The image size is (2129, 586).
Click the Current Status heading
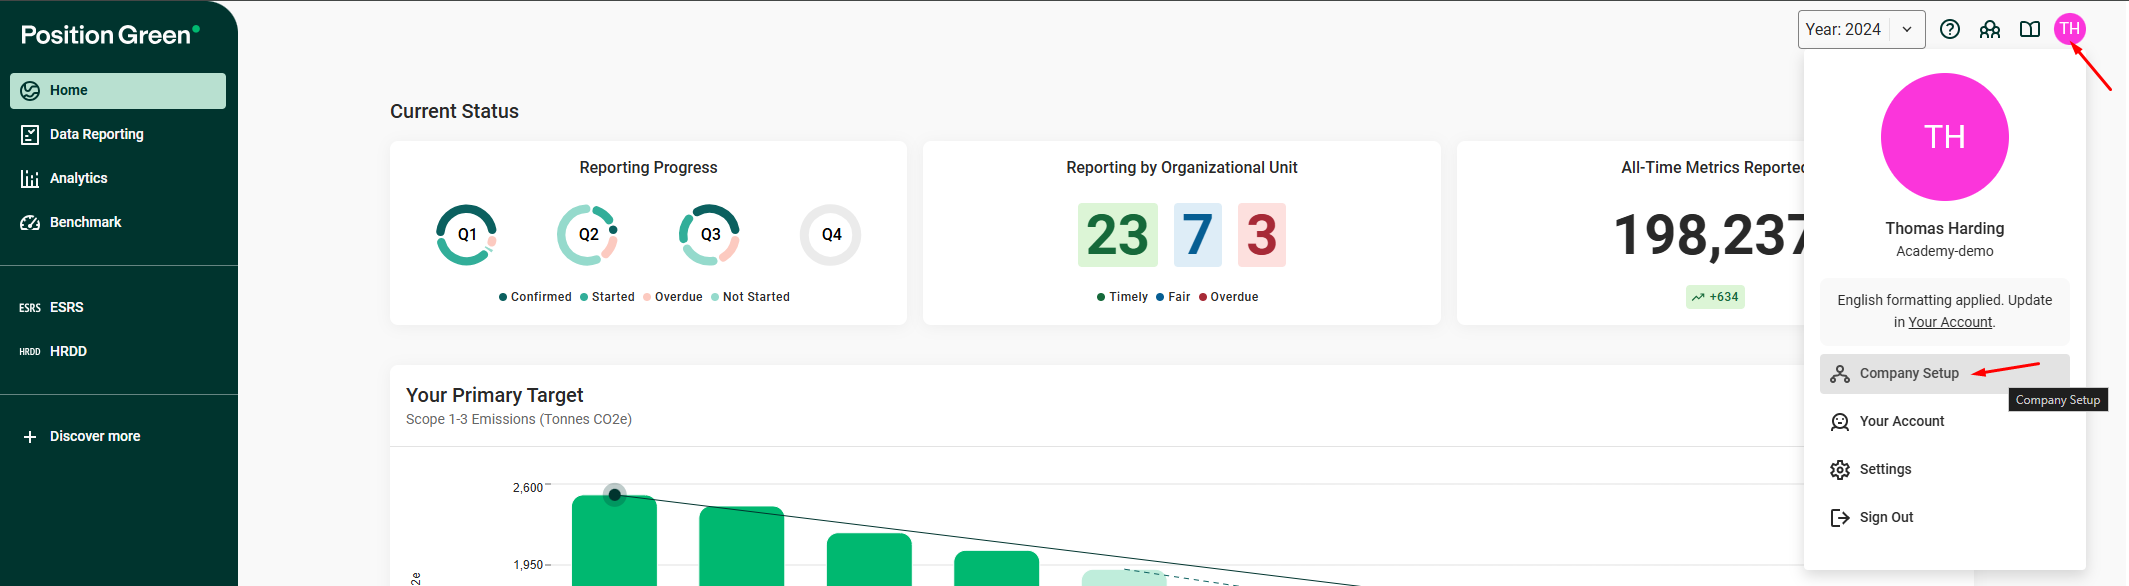click(x=454, y=111)
